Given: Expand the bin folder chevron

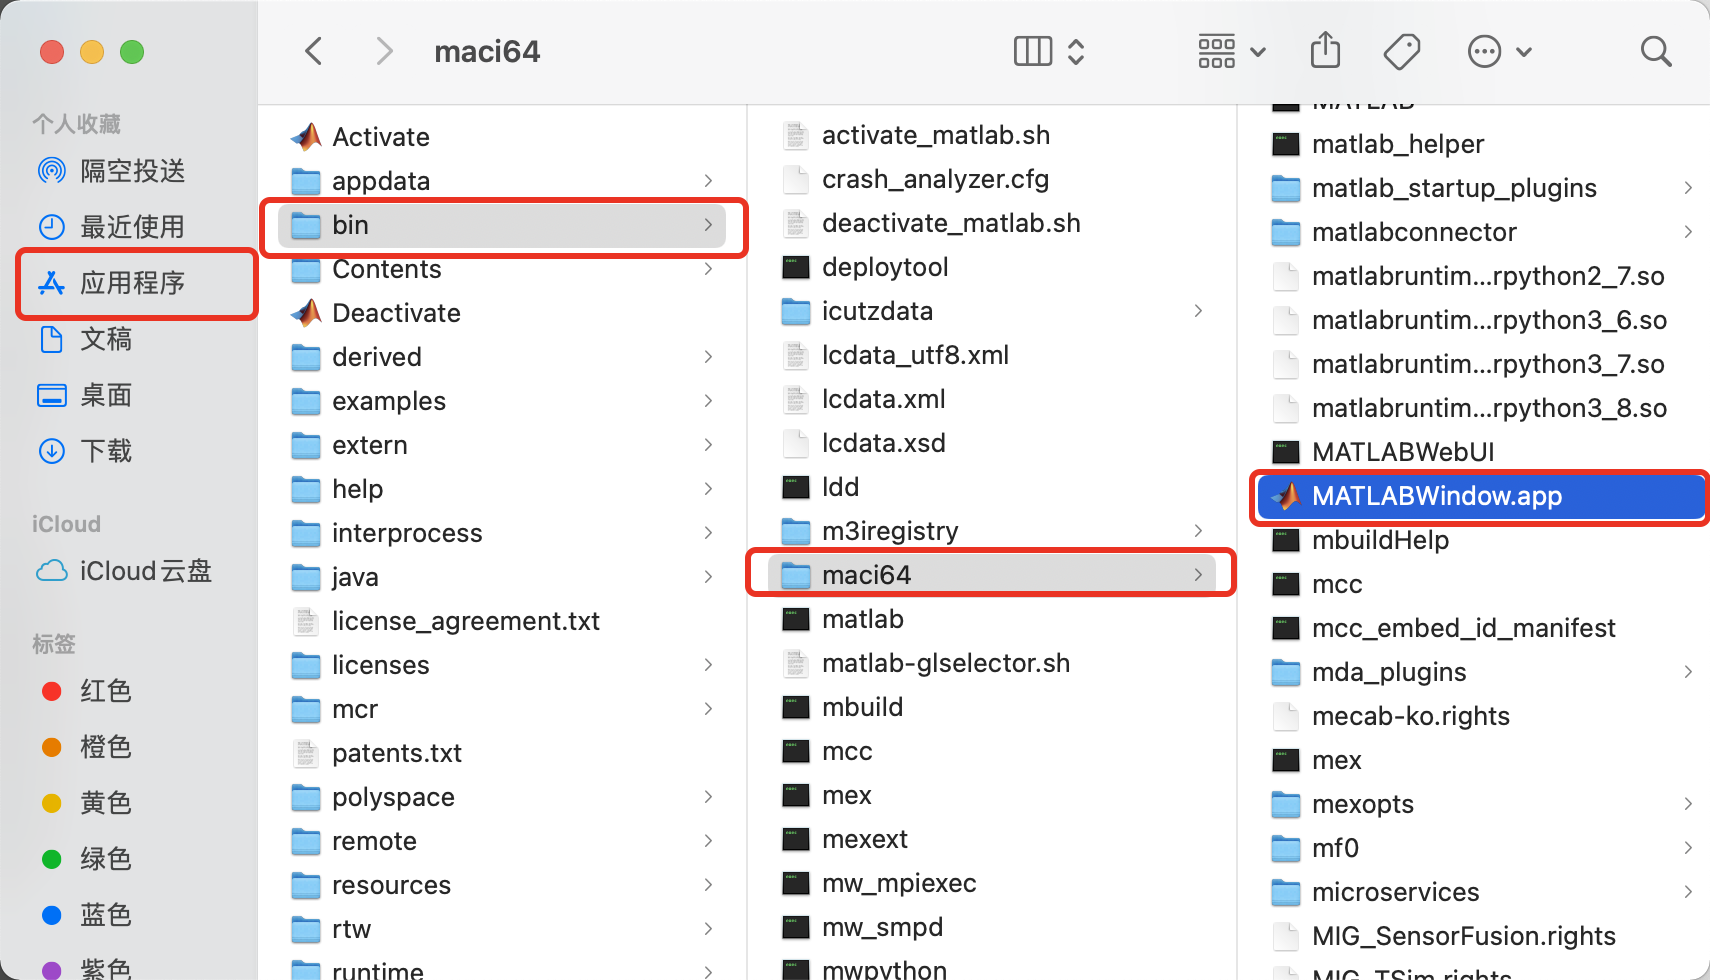Looking at the screenshot, I should [x=708, y=225].
